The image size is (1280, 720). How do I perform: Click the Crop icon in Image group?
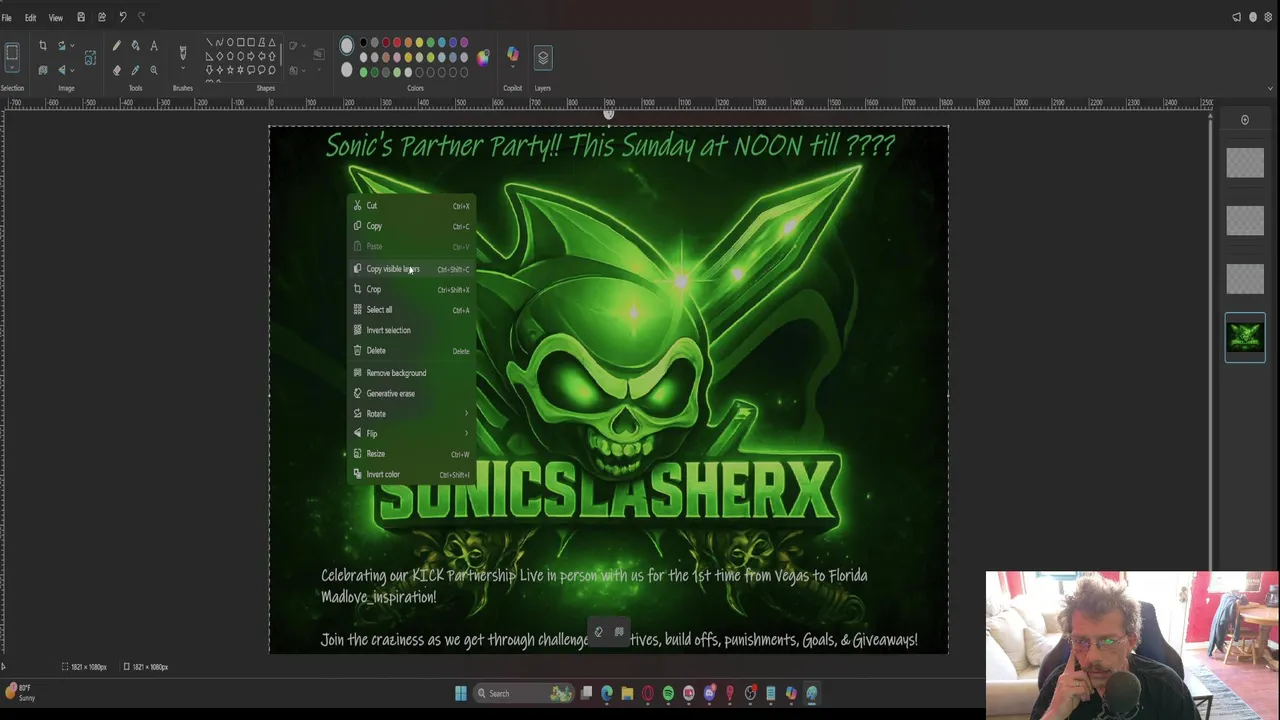click(42, 46)
